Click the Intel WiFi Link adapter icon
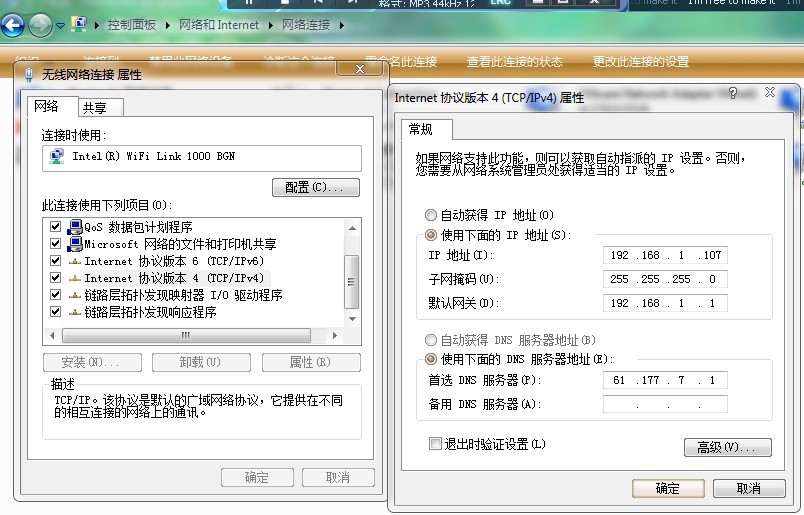804x515 pixels. 57,157
